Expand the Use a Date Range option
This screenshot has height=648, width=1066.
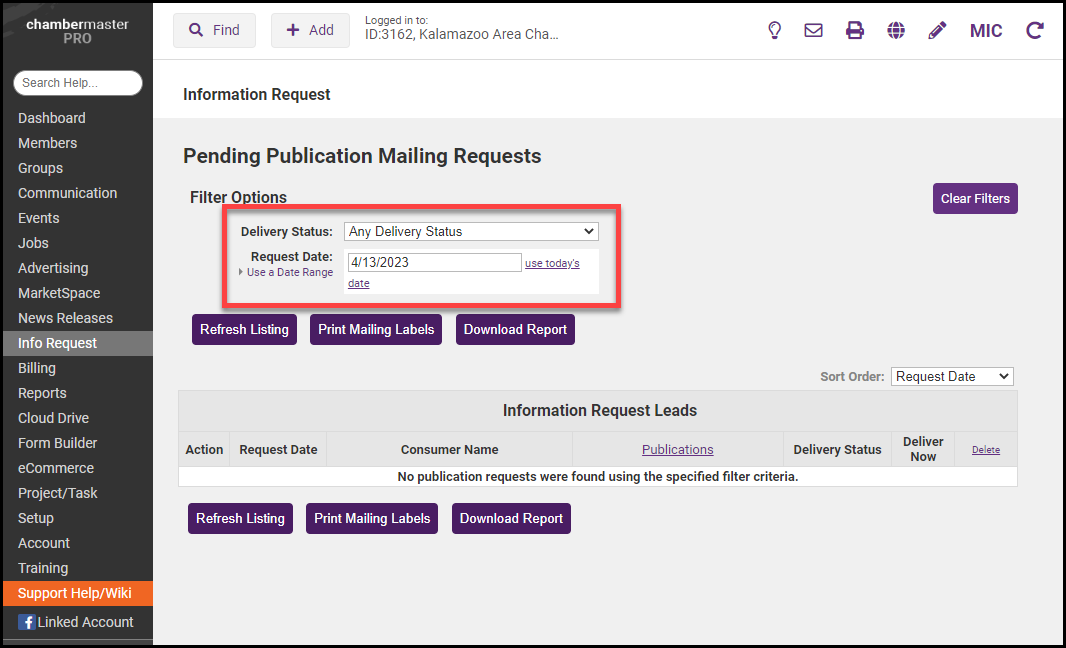(x=289, y=272)
